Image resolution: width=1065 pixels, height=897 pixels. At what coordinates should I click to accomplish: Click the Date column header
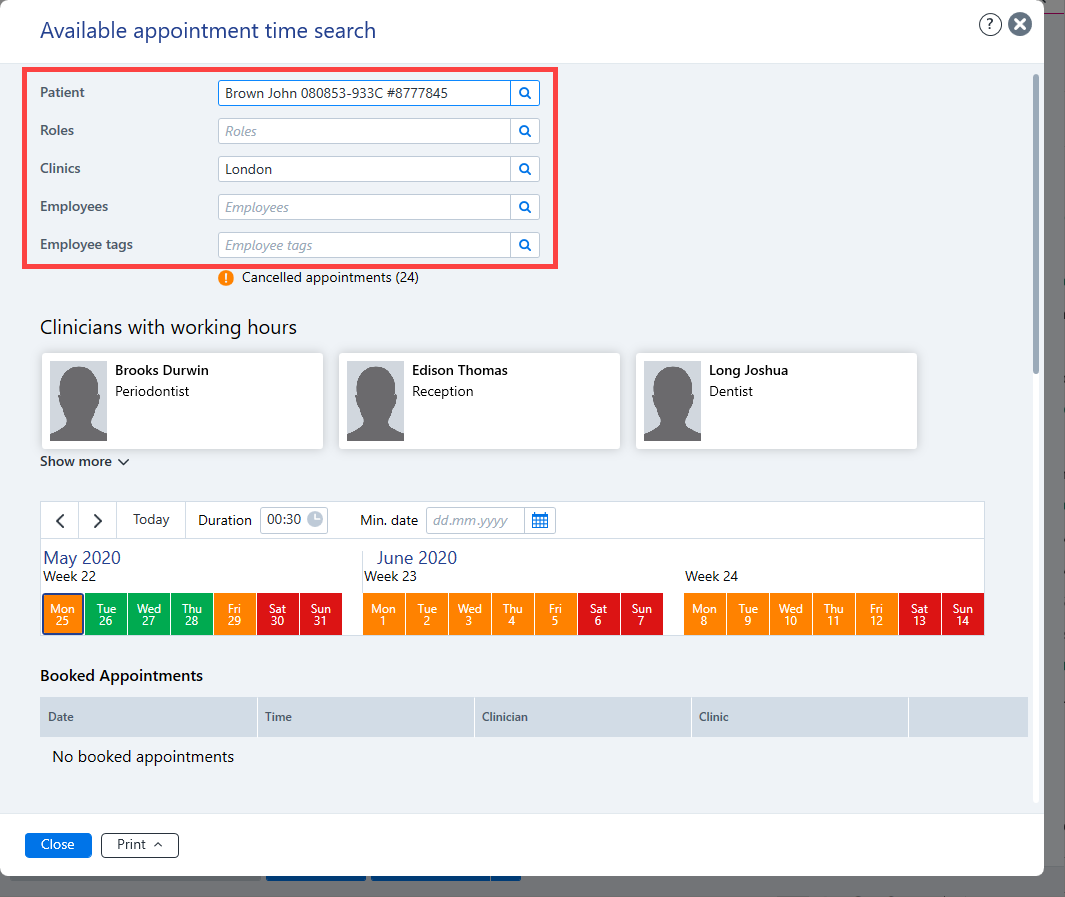coord(148,717)
